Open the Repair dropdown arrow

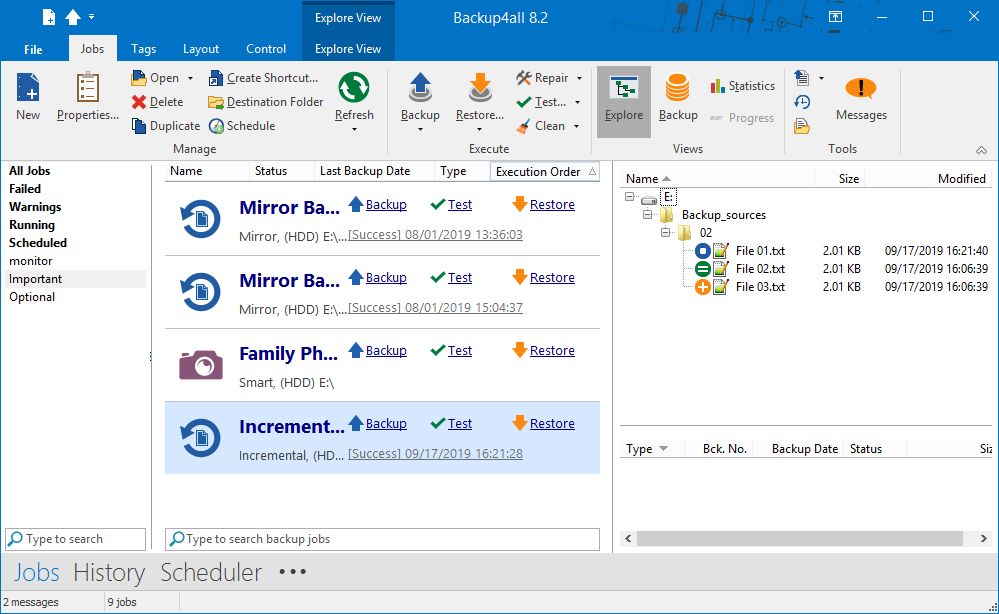[579, 78]
